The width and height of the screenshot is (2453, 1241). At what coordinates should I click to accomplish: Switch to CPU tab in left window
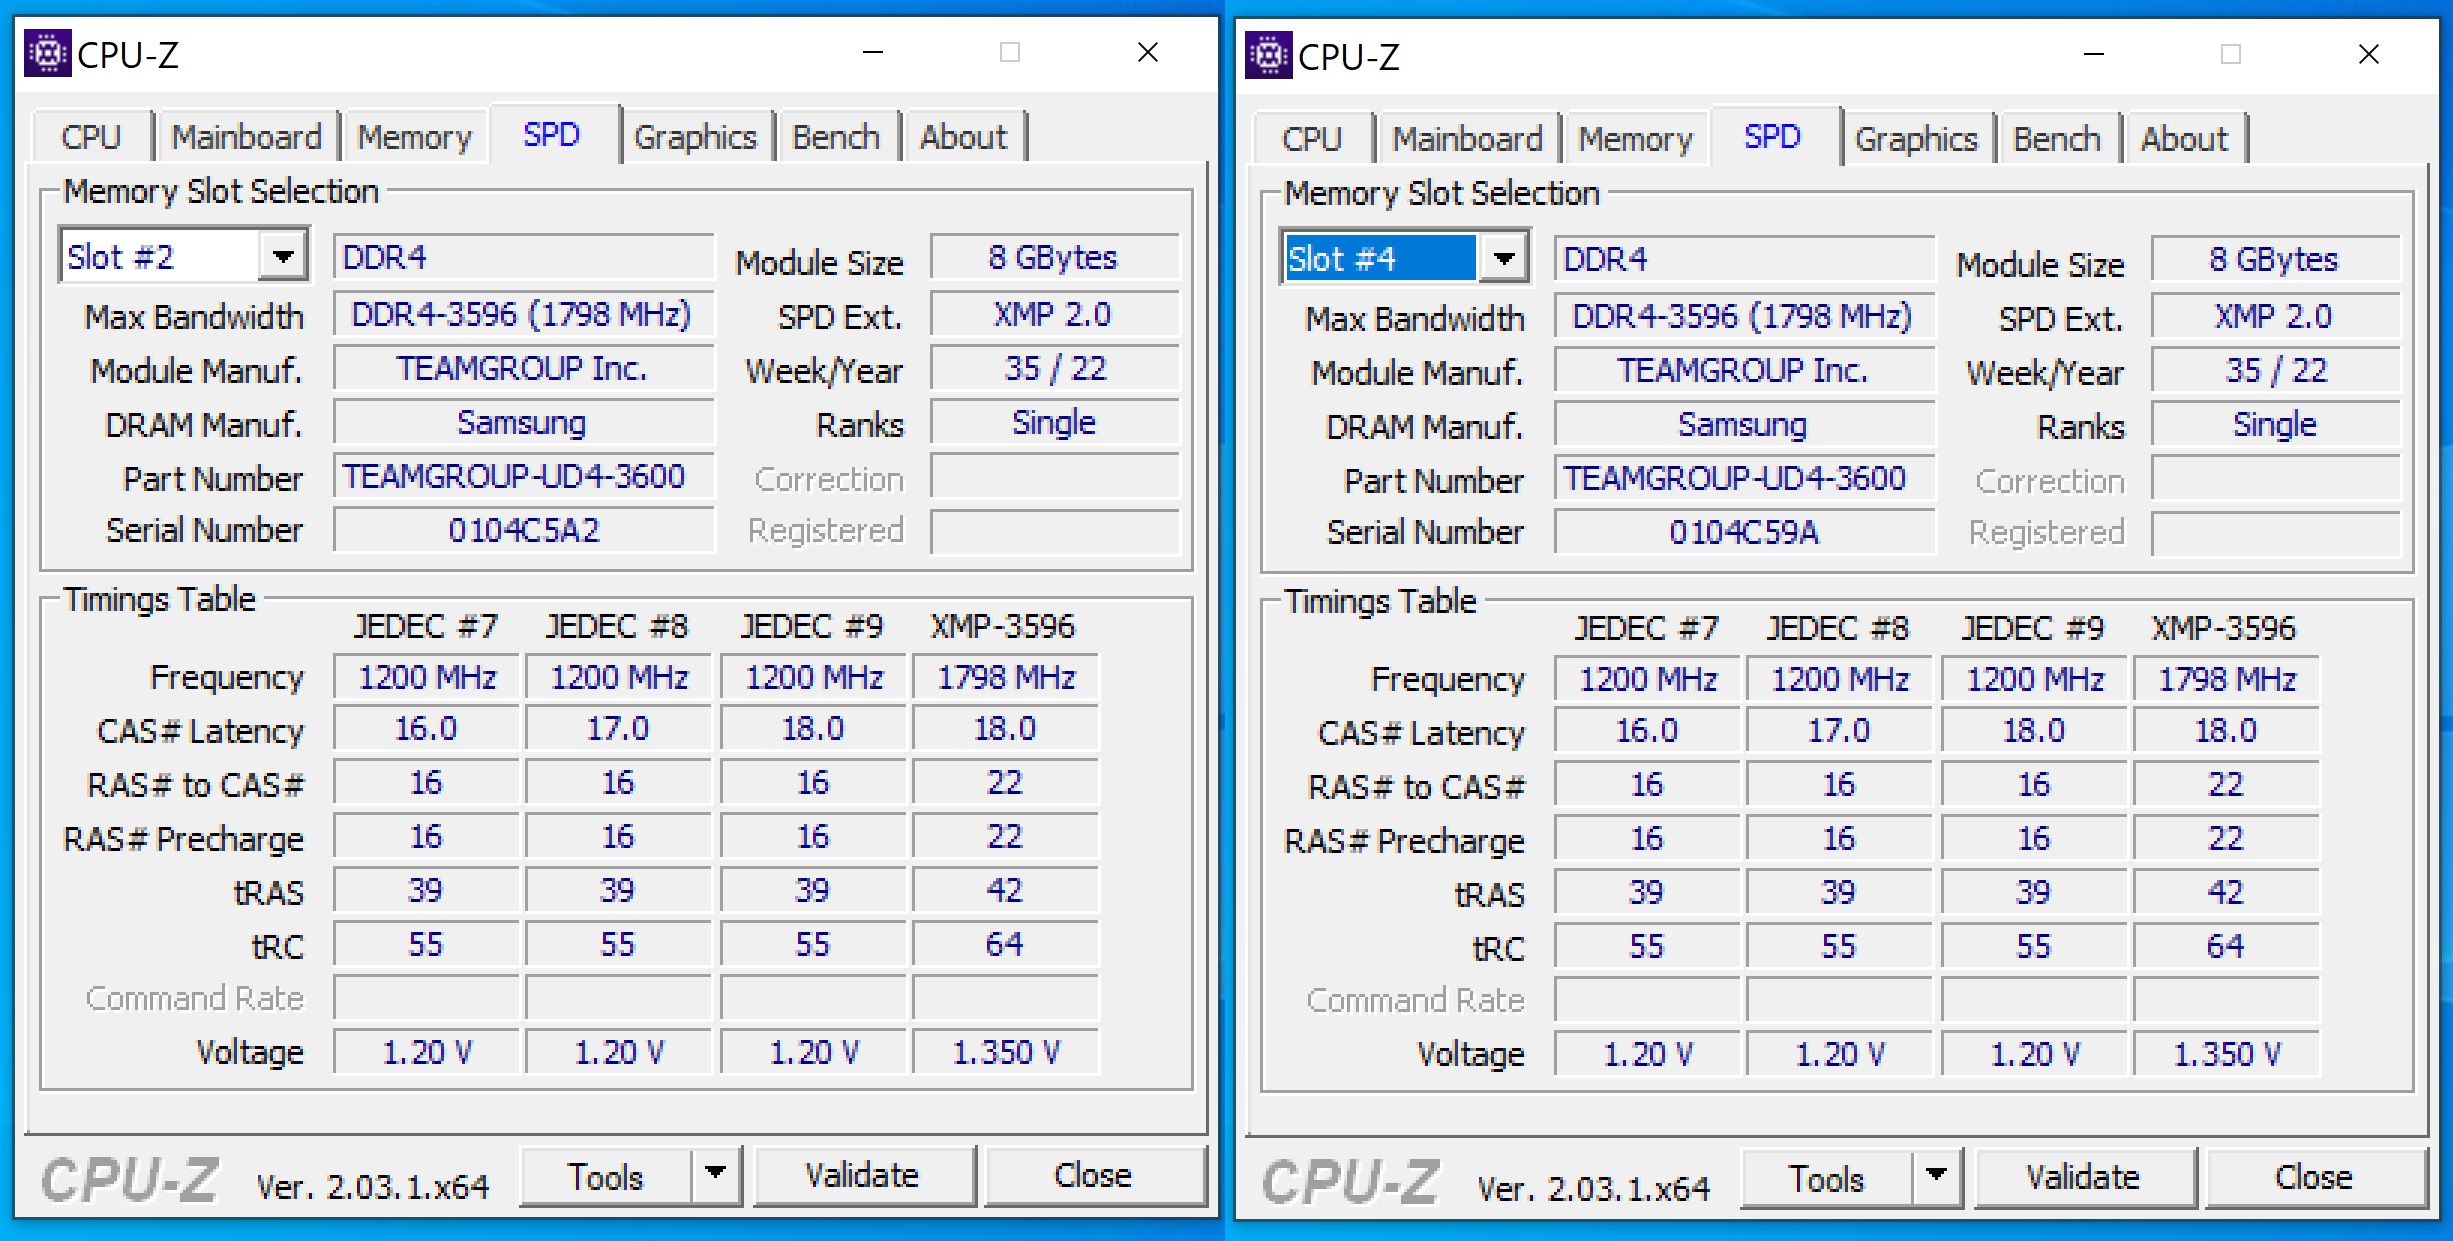point(91,137)
